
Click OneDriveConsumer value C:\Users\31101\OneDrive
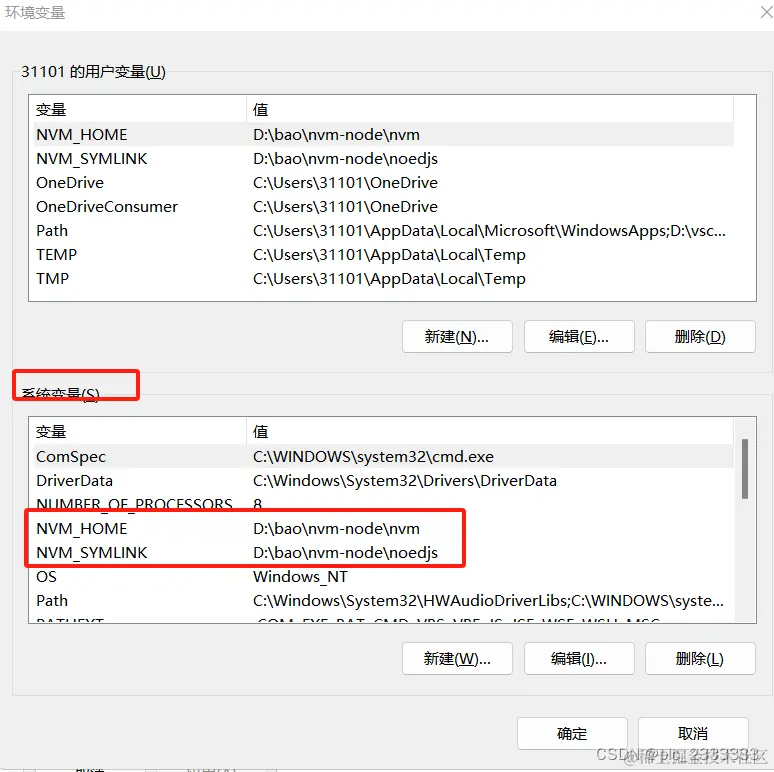pyautogui.click(x=345, y=206)
